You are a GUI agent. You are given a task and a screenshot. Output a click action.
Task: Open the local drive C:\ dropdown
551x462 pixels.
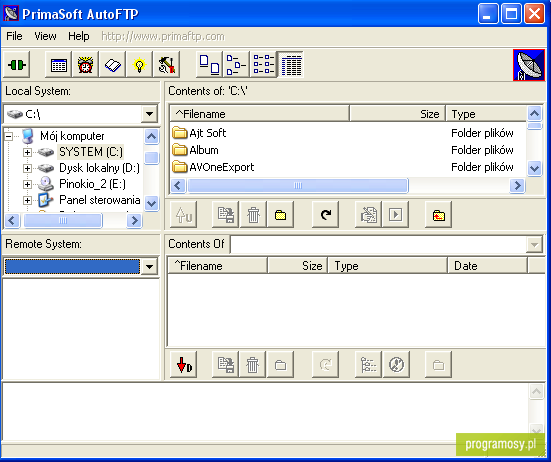(149, 114)
